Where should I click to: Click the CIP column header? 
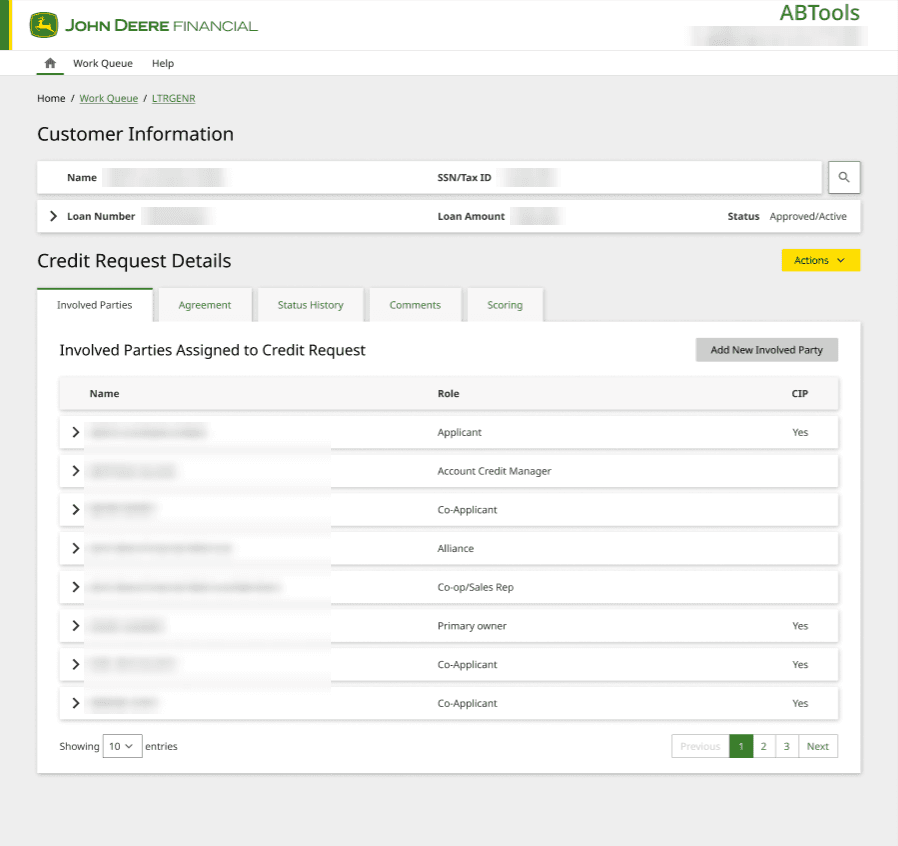pyautogui.click(x=799, y=394)
